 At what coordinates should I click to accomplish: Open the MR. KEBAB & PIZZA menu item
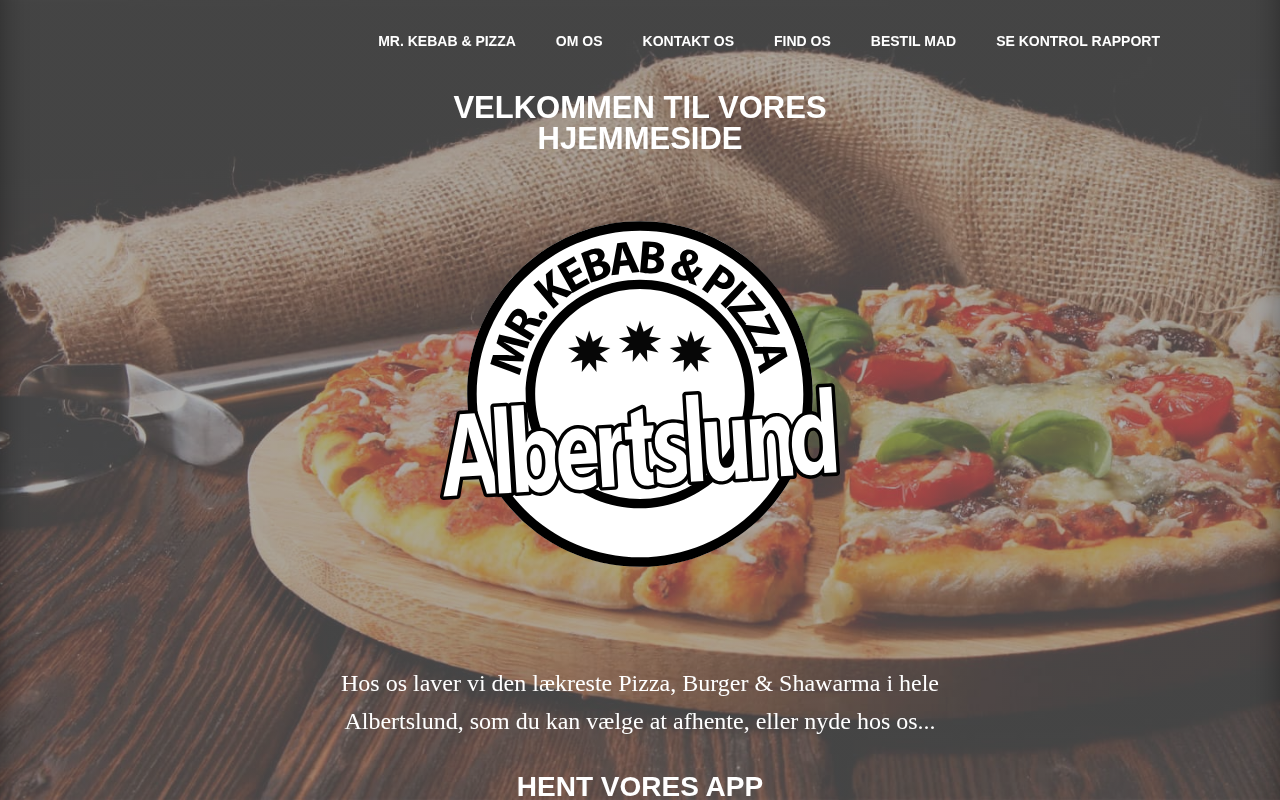coord(447,41)
